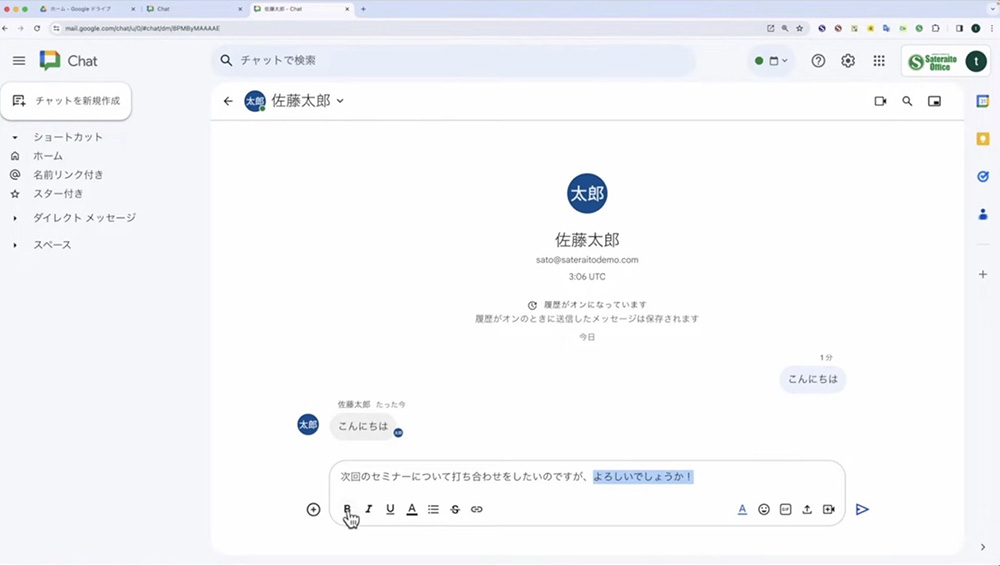Apply bold formatting to selected text
Image resolution: width=1000 pixels, height=566 pixels.
347,509
